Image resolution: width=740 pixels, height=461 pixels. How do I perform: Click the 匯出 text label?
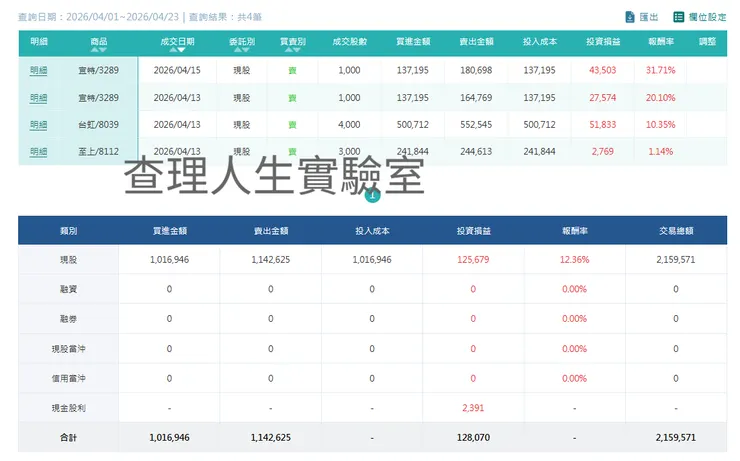(648, 17)
